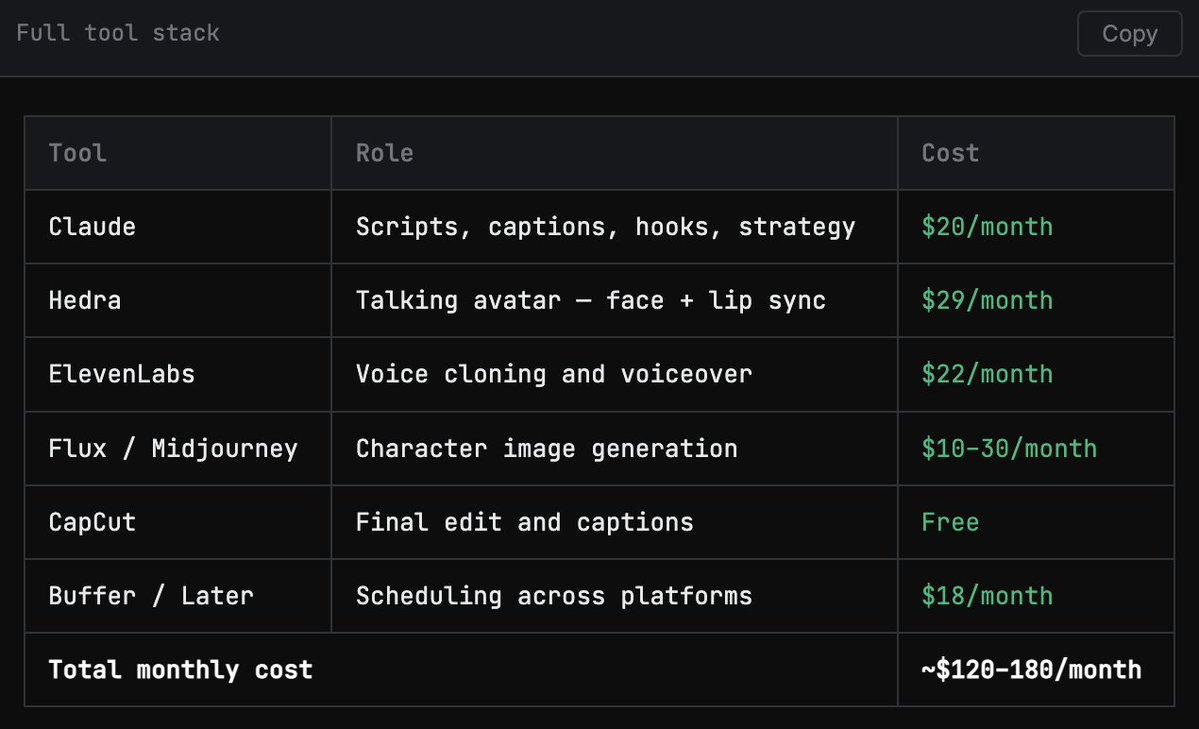Click 'Character image generation' text
Screen dimensions: 1199x729
pyautogui.click(x=547, y=448)
